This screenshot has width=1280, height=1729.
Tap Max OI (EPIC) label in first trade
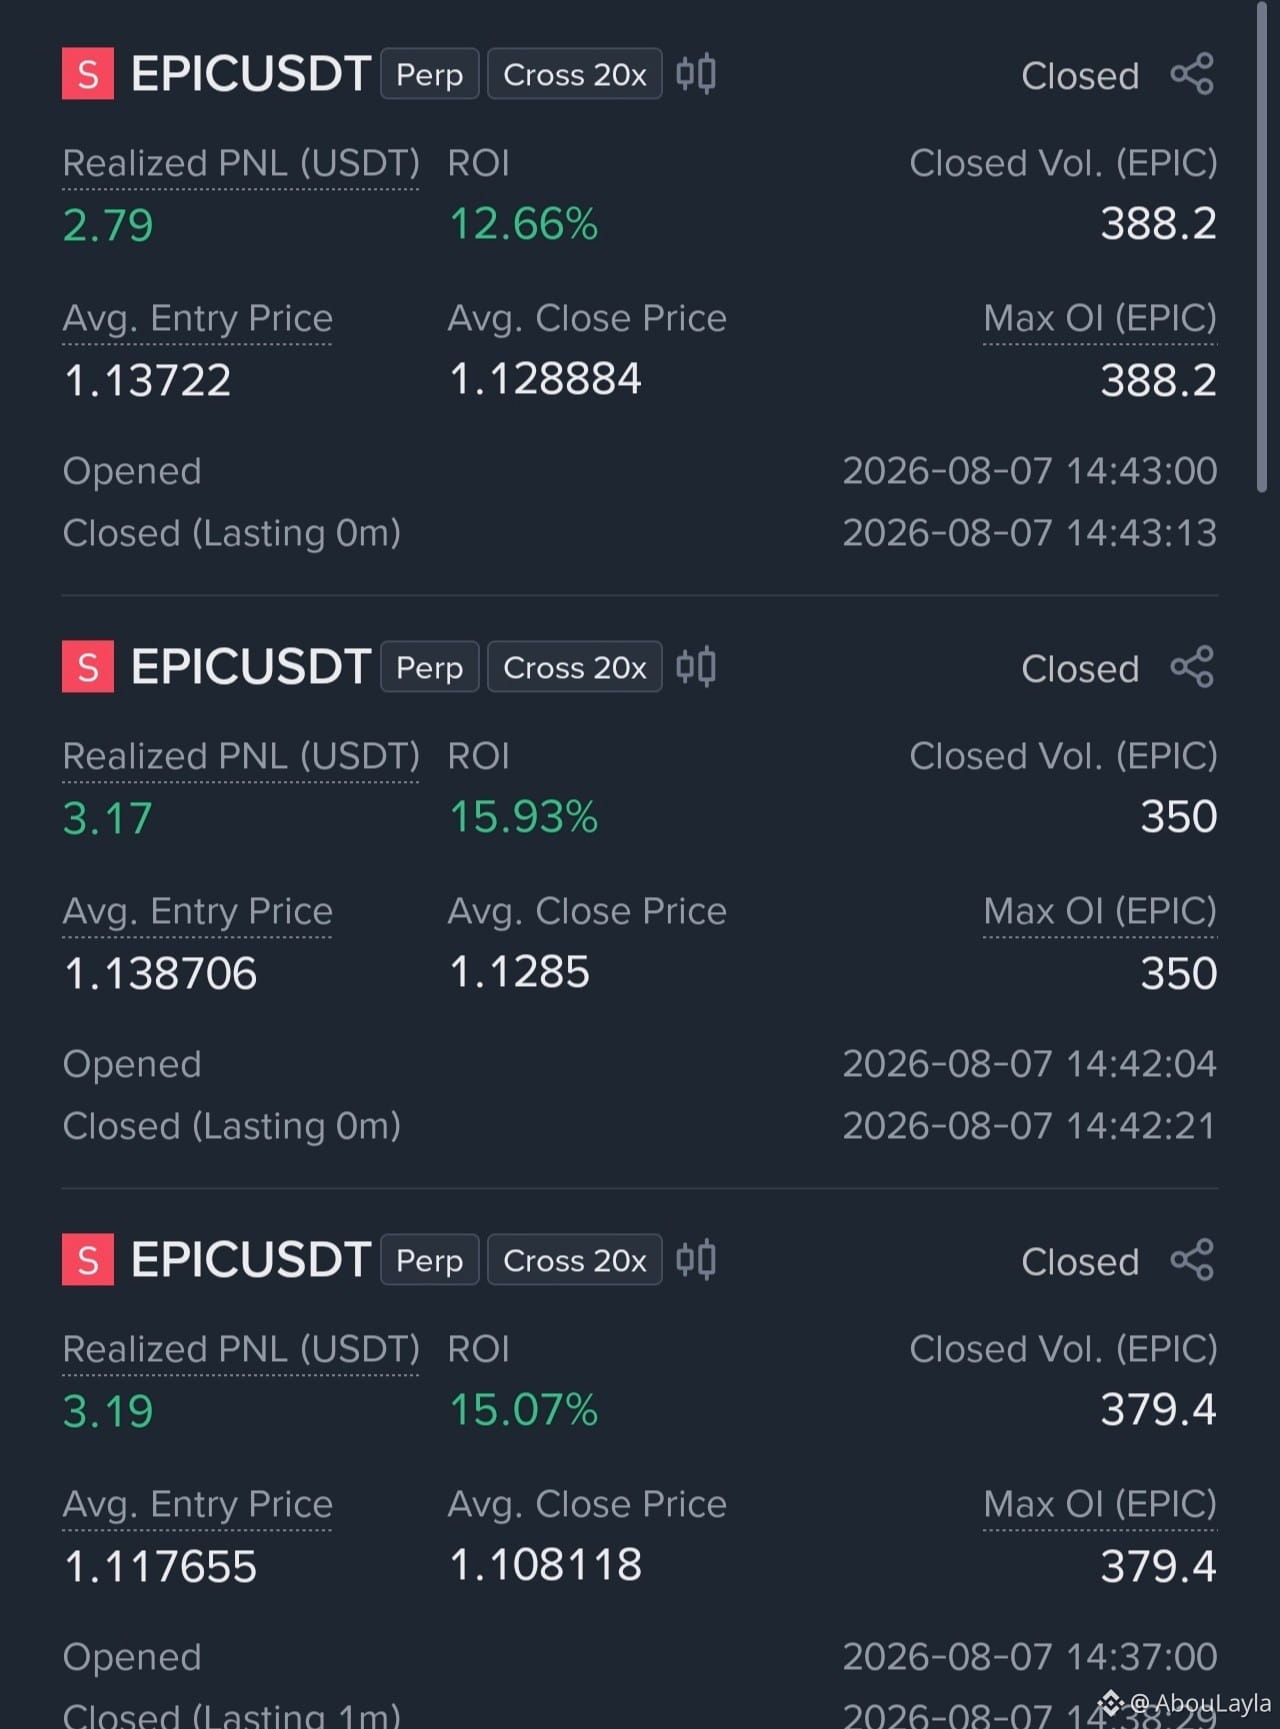[1100, 318]
